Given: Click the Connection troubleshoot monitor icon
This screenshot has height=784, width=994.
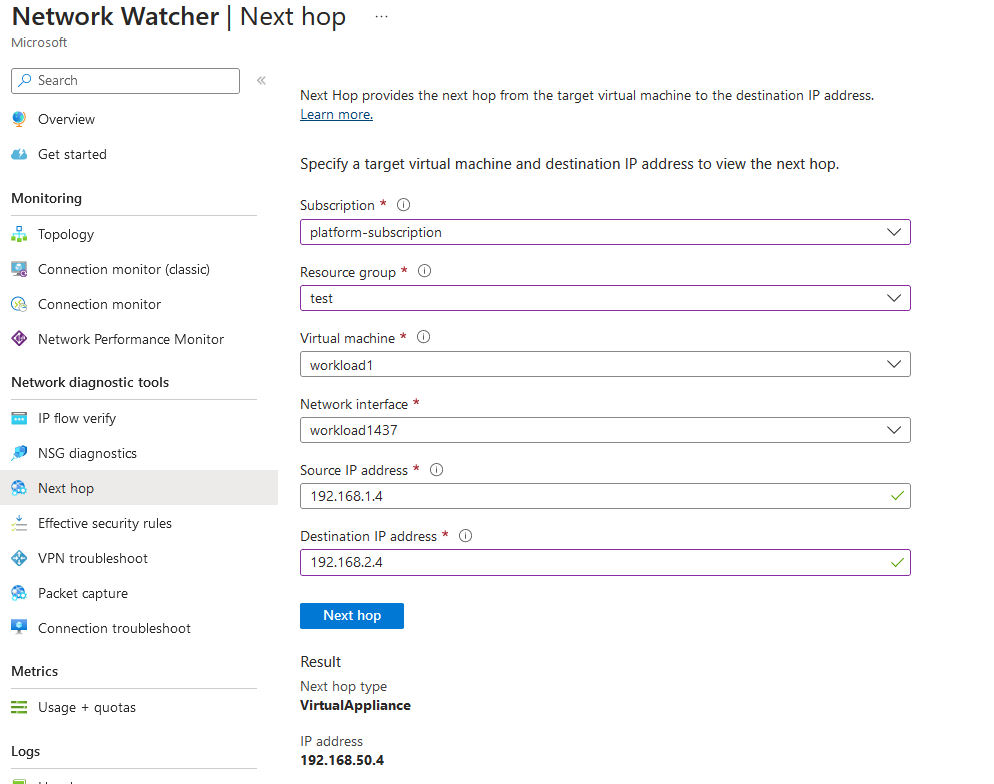Looking at the screenshot, I should pyautogui.click(x=19, y=627).
